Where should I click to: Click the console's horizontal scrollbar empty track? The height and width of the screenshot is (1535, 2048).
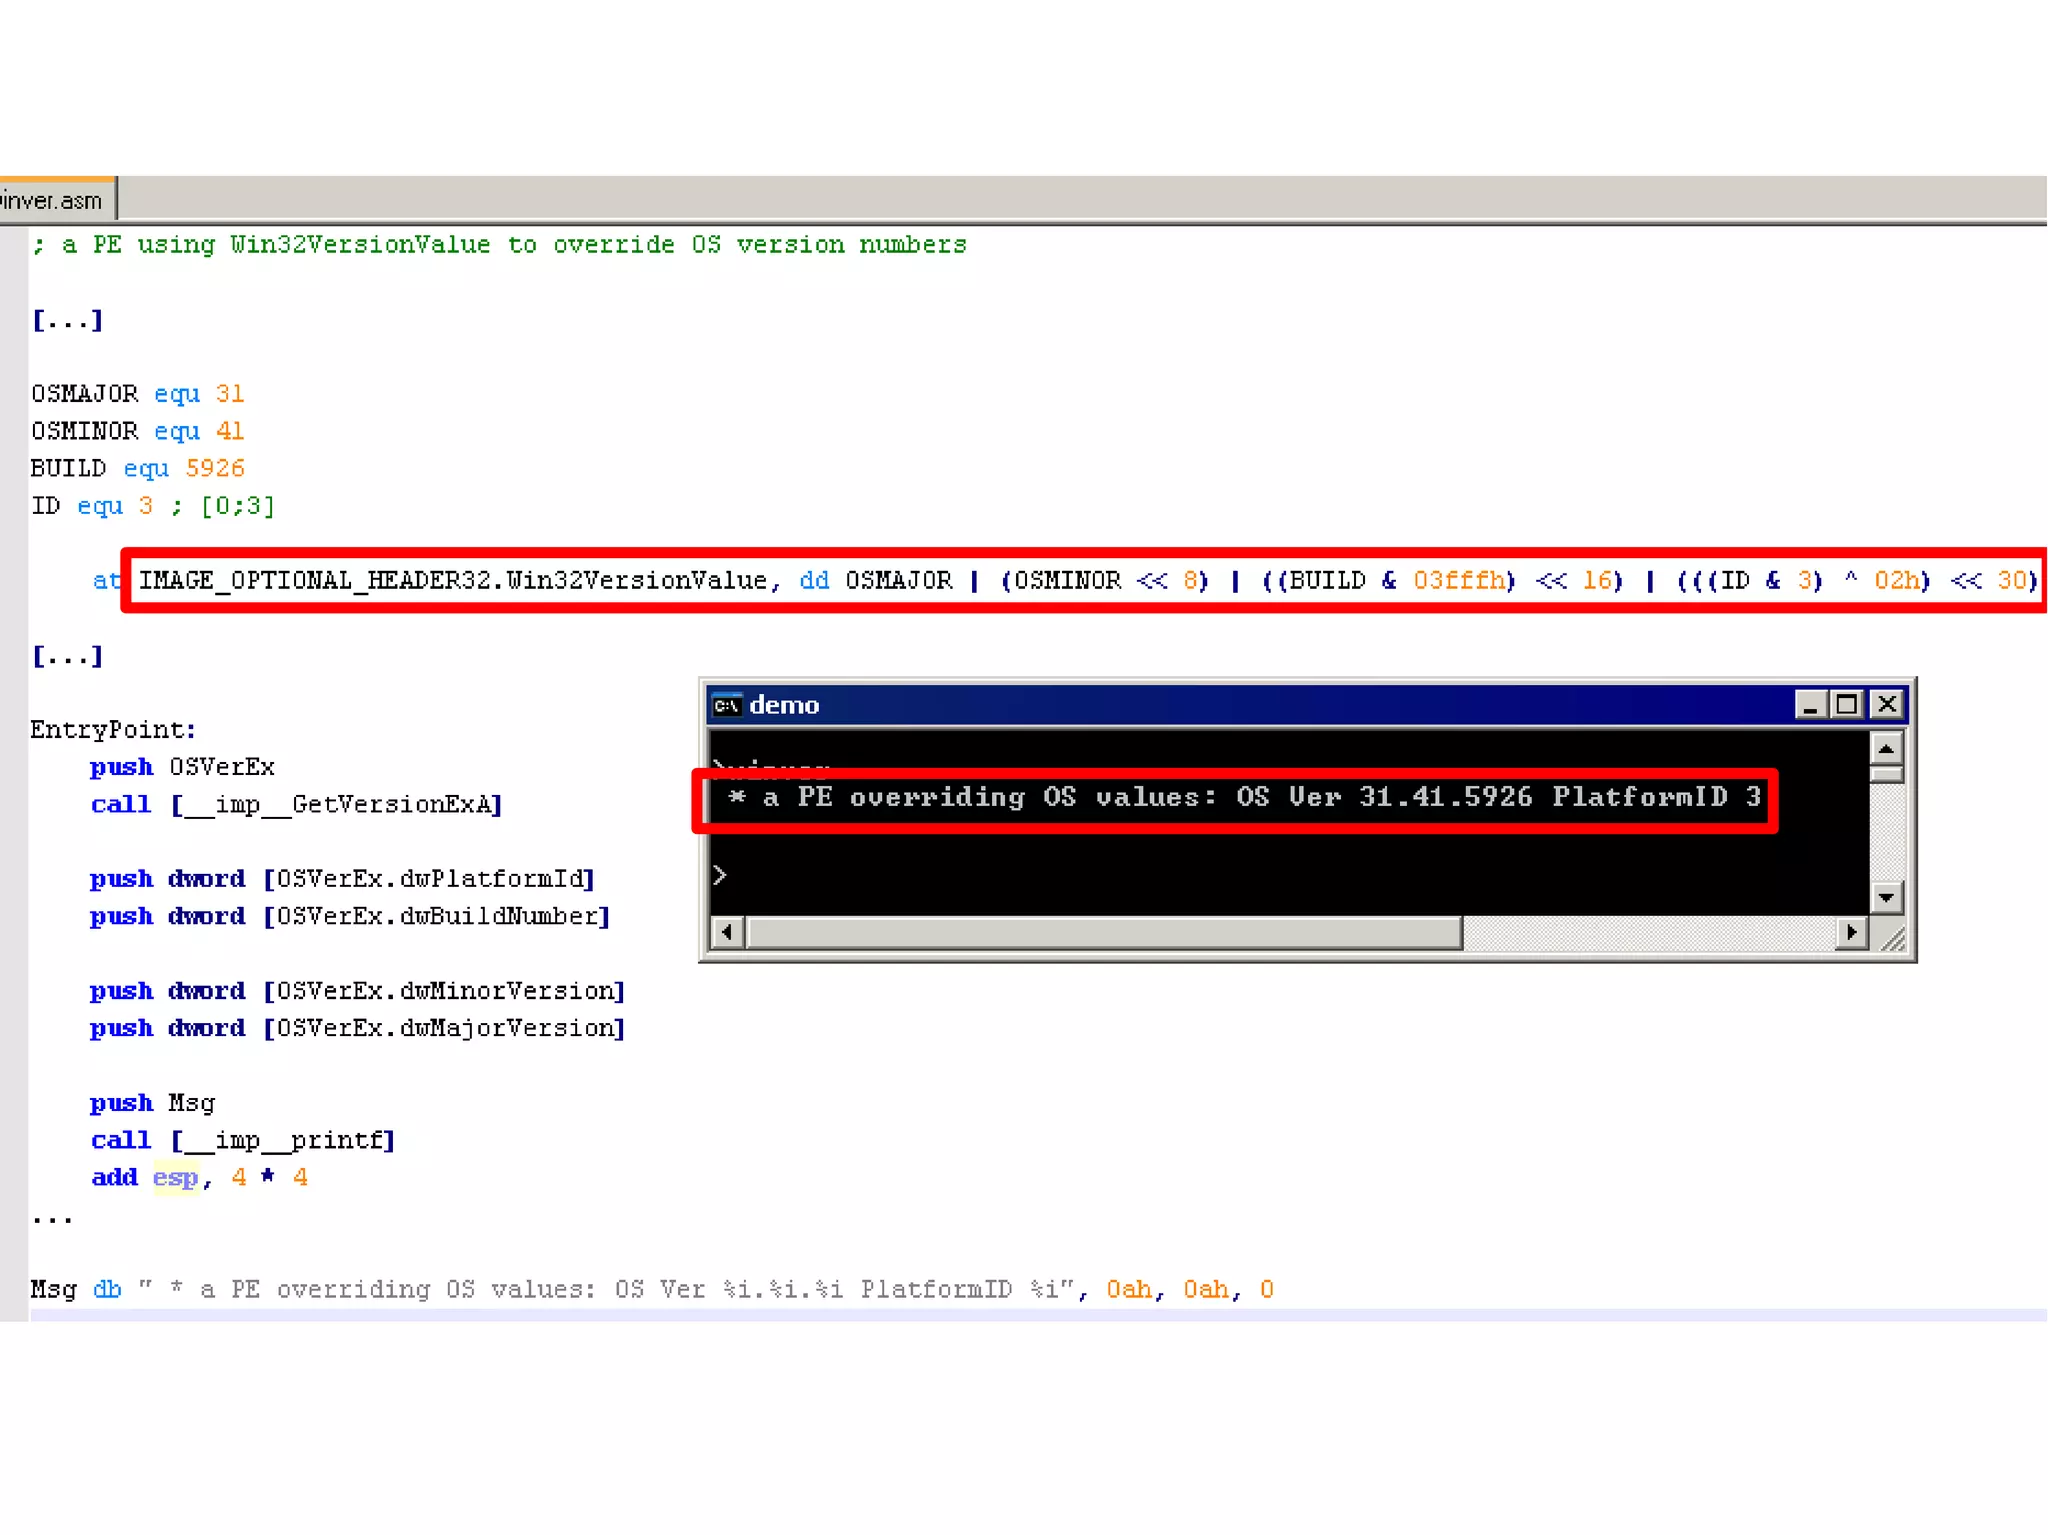point(1650,933)
